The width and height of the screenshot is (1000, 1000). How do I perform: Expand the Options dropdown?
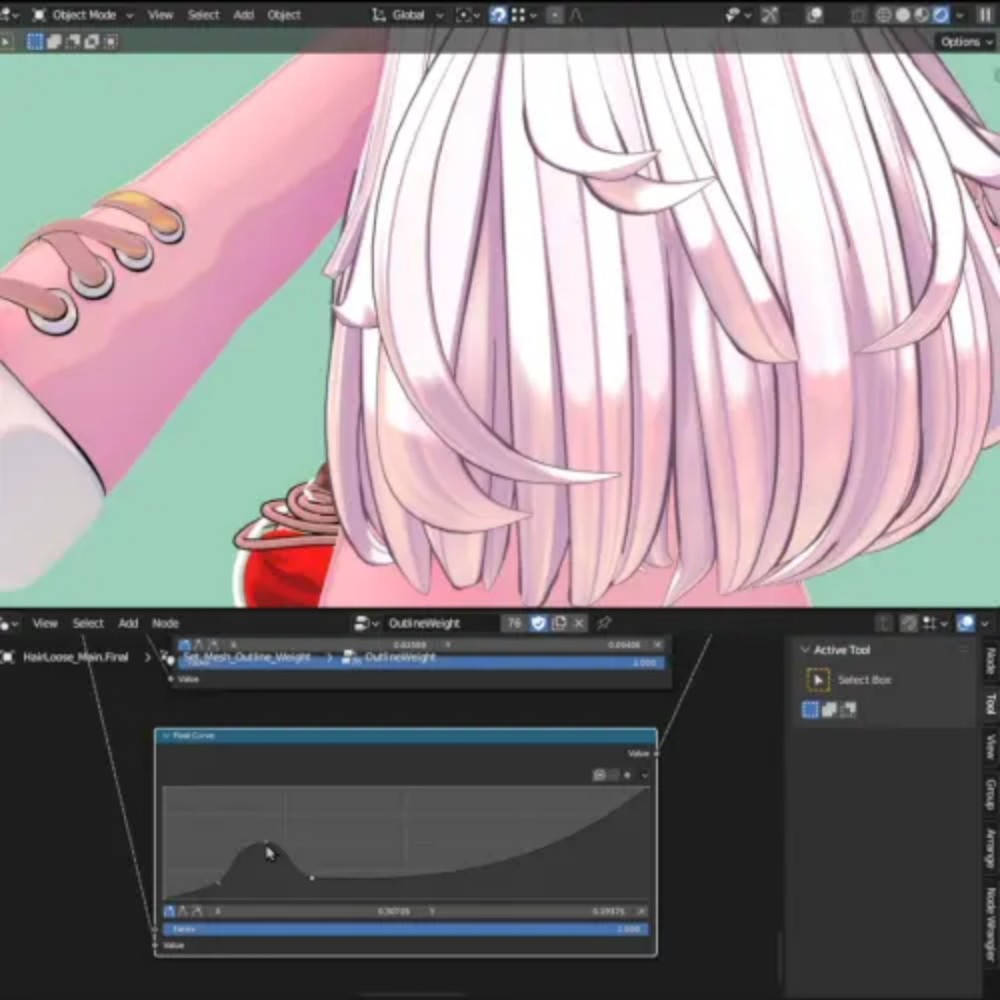coord(965,42)
